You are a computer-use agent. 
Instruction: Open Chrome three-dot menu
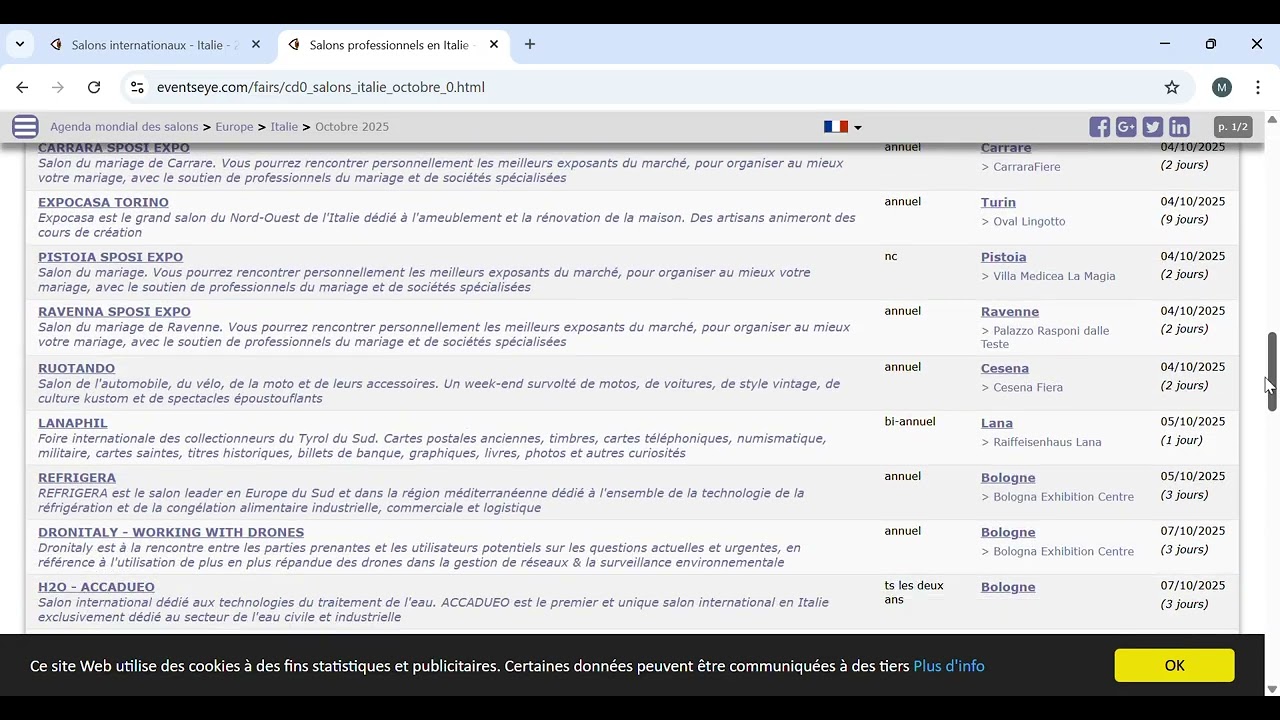tap(1258, 87)
